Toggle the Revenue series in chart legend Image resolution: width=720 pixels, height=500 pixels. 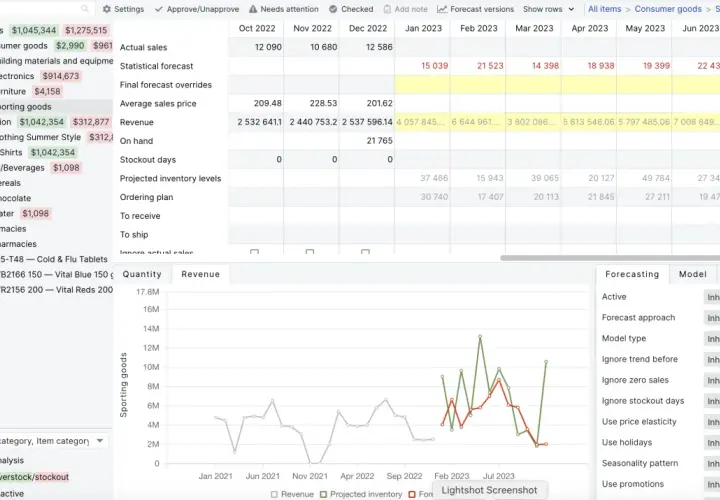coord(292,494)
